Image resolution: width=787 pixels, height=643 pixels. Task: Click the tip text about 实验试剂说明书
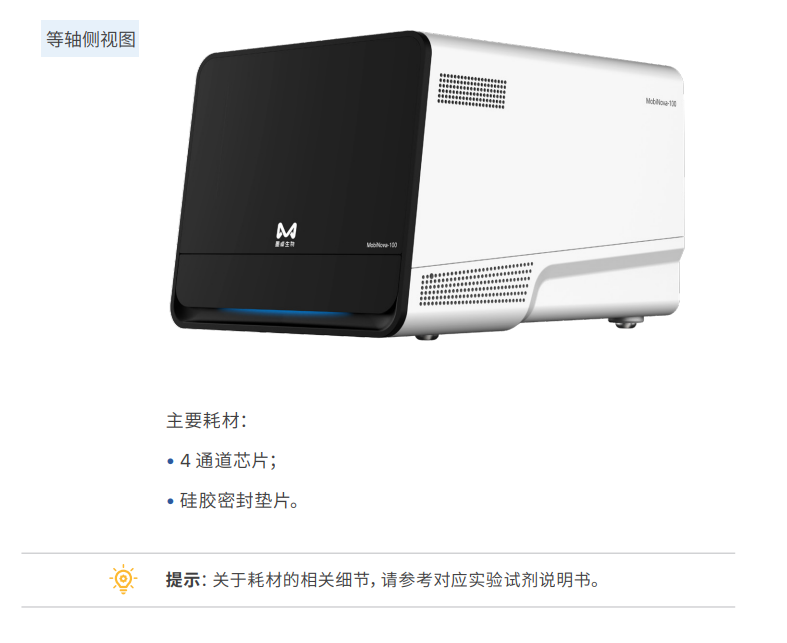(x=406, y=580)
